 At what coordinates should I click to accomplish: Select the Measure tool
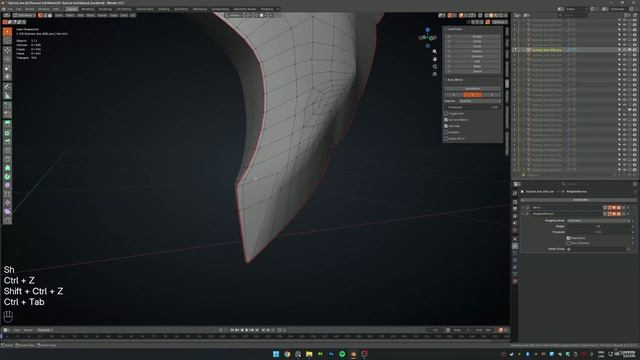pyautogui.click(x=7, y=96)
